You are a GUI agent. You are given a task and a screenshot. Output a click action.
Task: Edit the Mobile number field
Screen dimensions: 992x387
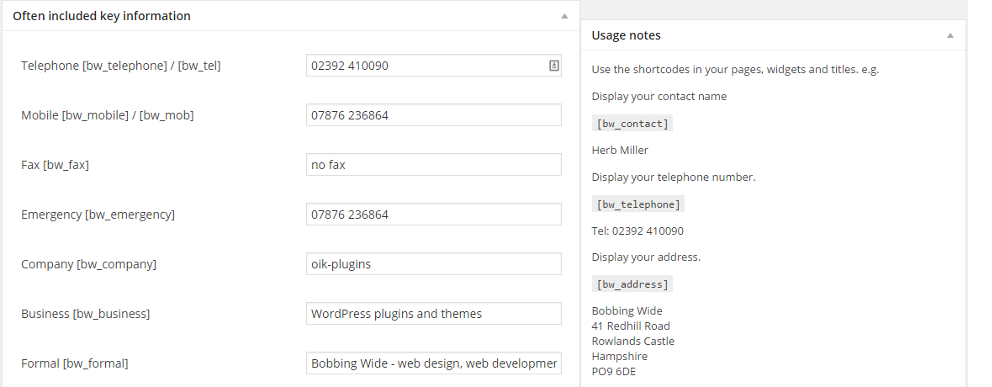433,115
